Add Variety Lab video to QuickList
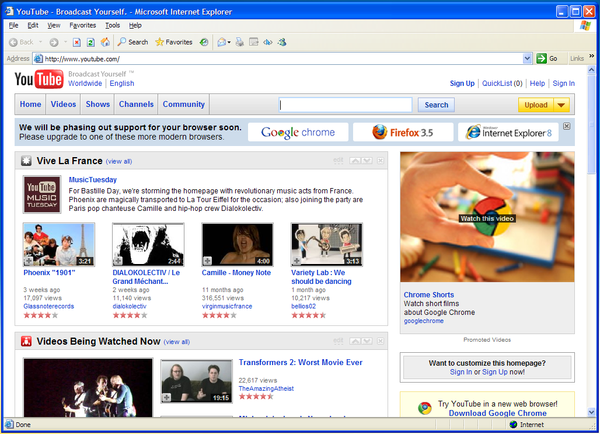This screenshot has width=600, height=434. [x=297, y=261]
